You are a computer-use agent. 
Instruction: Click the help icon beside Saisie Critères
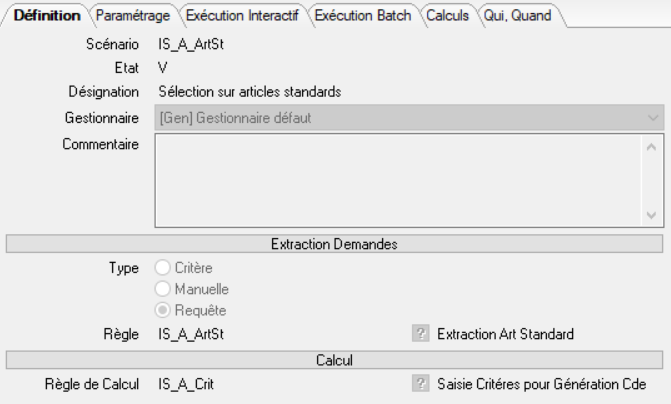(420, 382)
